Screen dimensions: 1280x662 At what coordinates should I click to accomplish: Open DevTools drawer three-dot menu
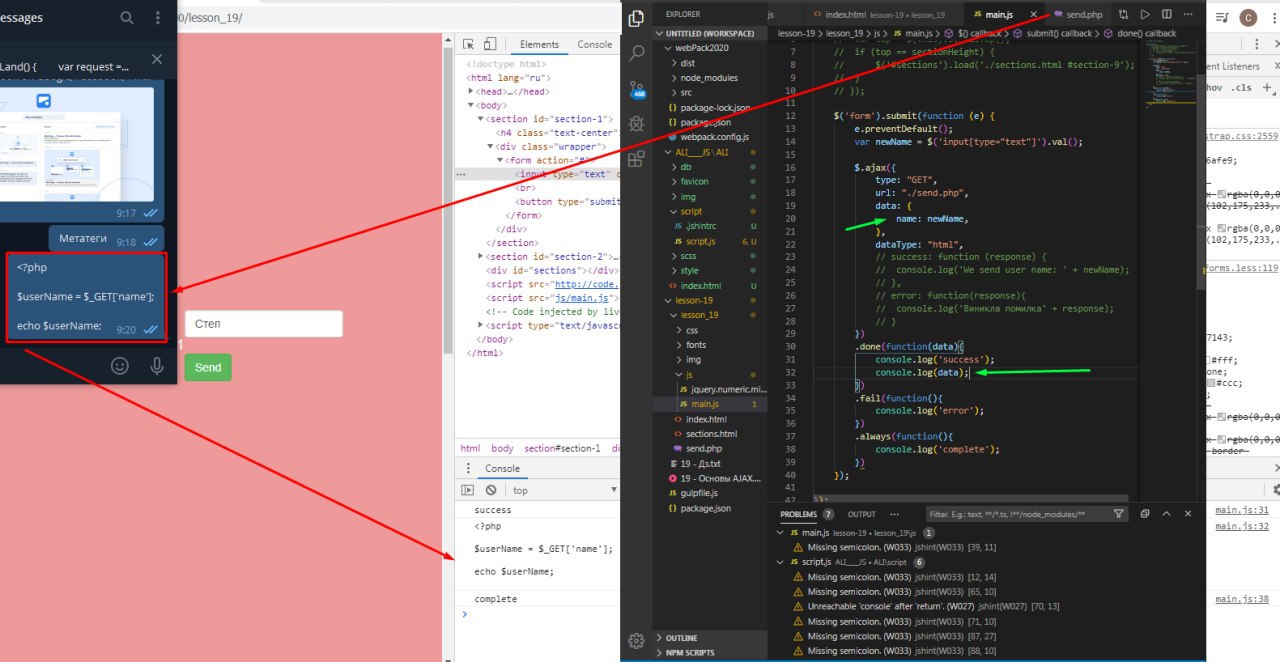(467, 468)
